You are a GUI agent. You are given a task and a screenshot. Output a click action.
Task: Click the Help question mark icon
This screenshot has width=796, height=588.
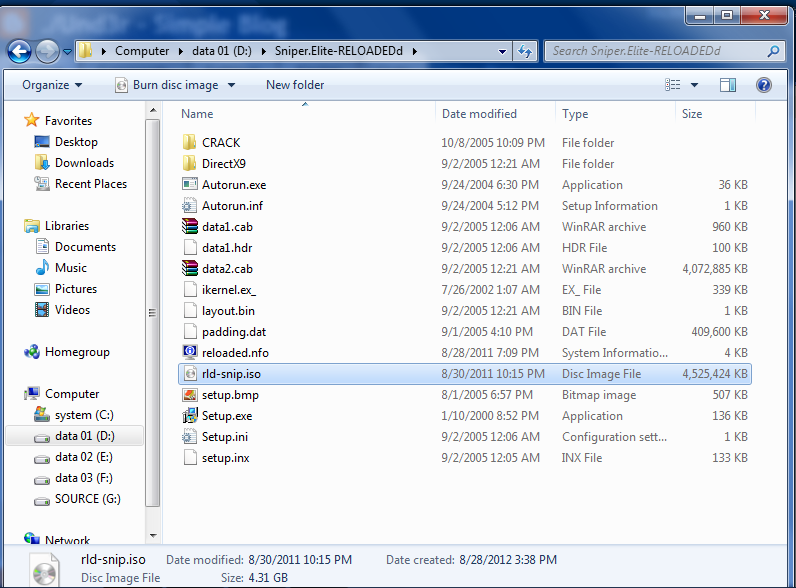click(x=764, y=85)
